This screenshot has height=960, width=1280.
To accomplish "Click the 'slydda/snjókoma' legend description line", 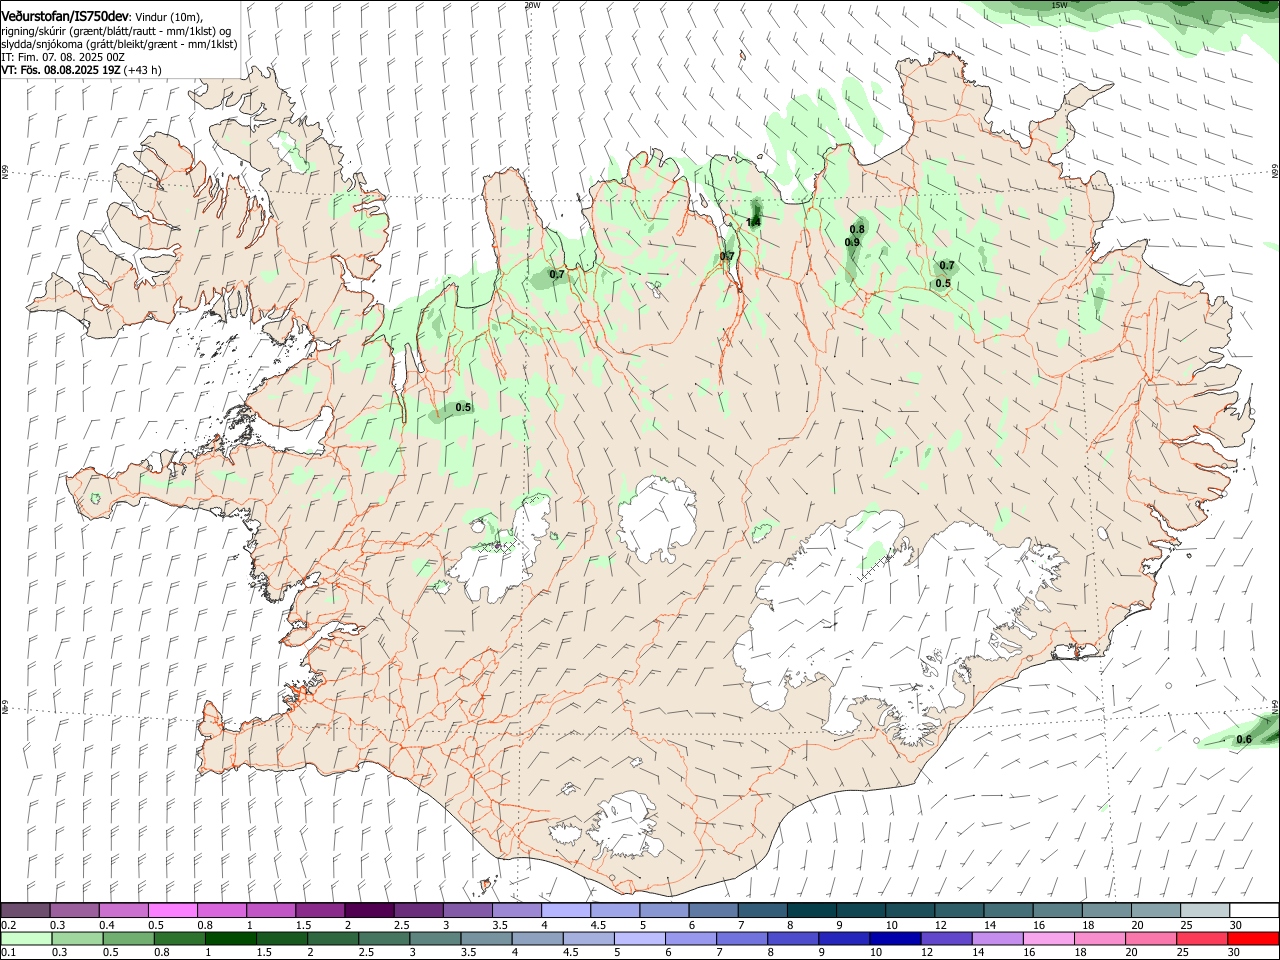I will pyautogui.click(x=119, y=44).
